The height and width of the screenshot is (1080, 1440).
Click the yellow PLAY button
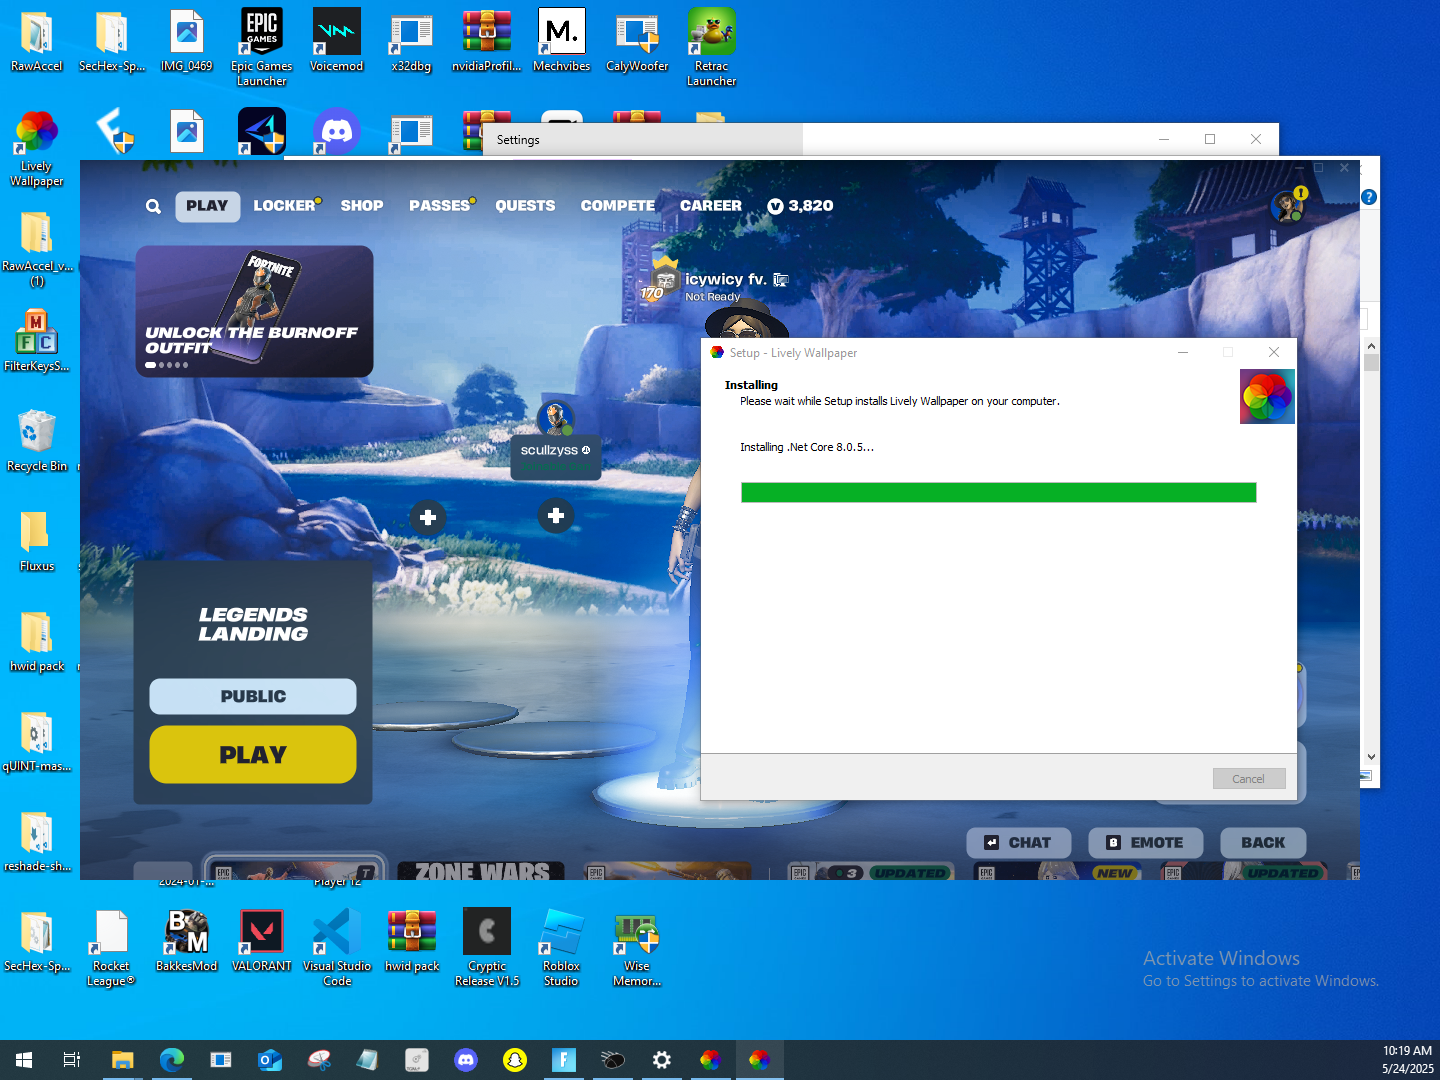253,755
